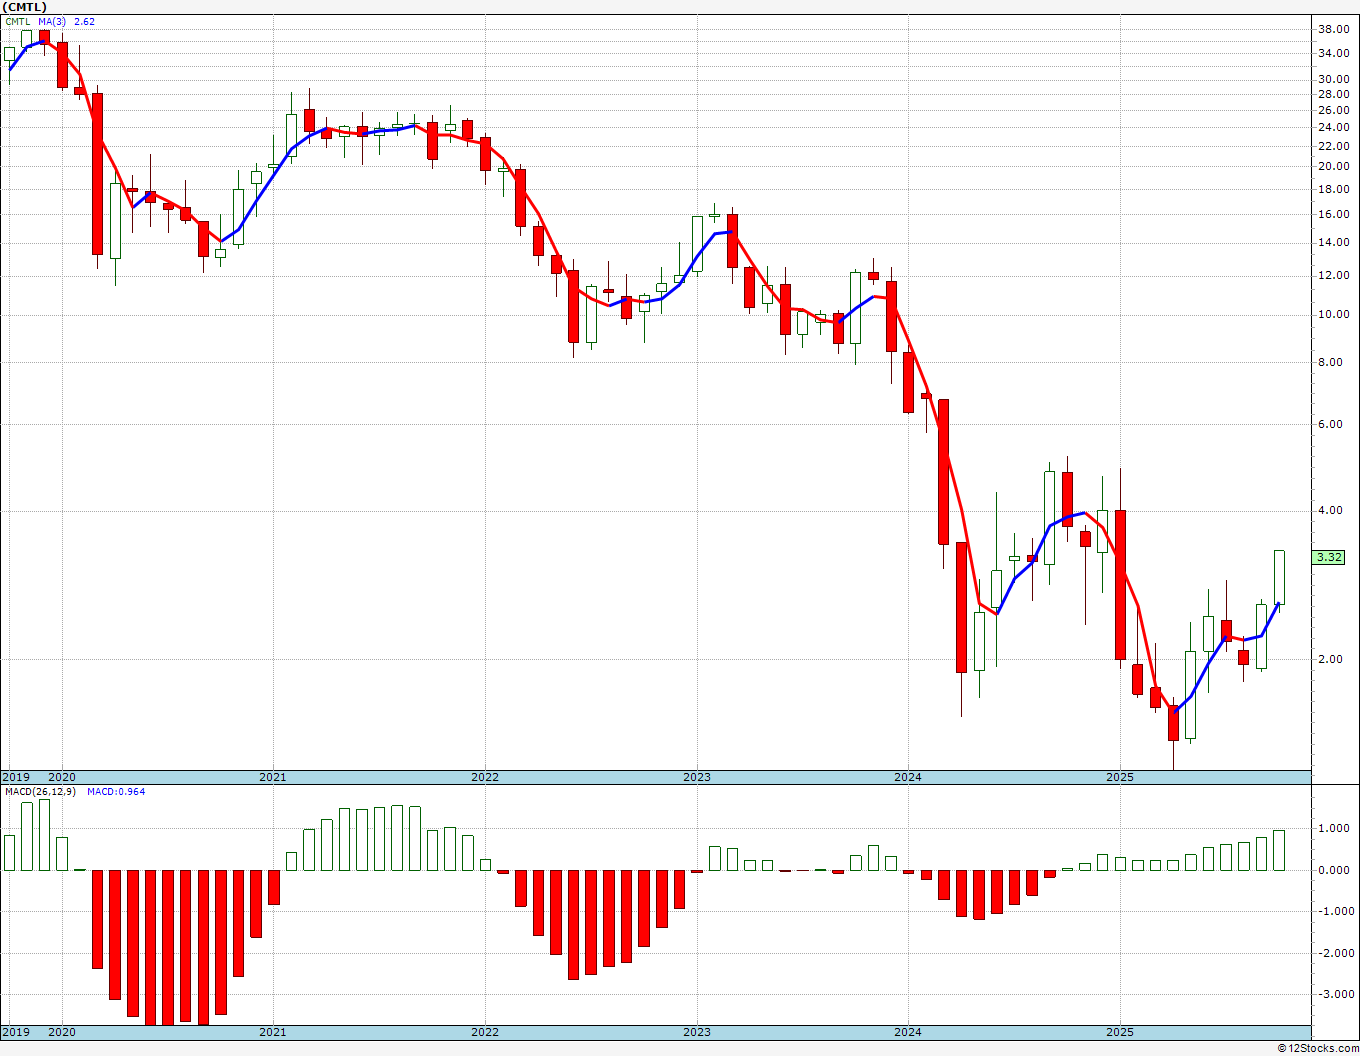
Task: Click the (CMTL) ticker title above the chart
Action: 25,7
